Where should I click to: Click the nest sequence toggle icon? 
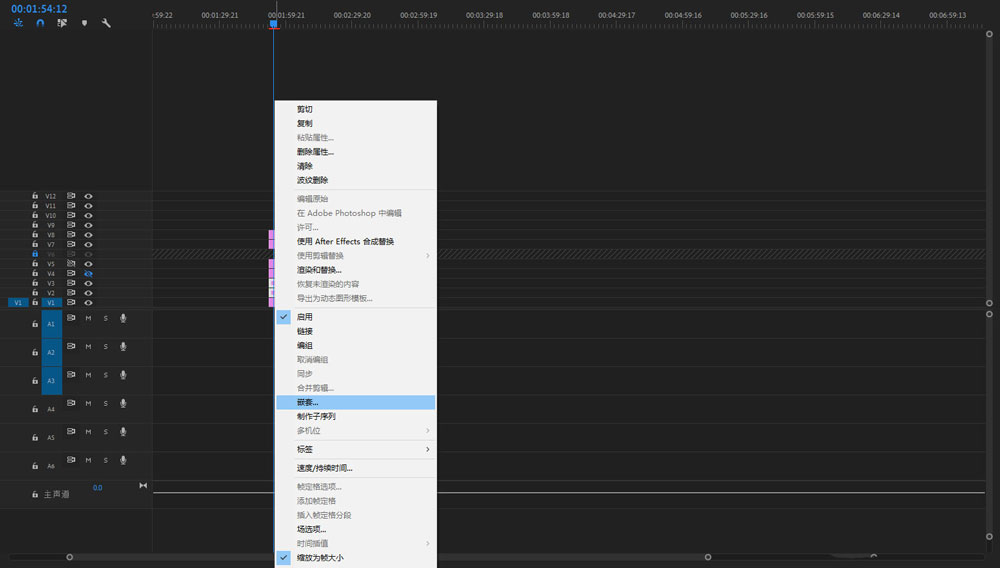(18, 23)
